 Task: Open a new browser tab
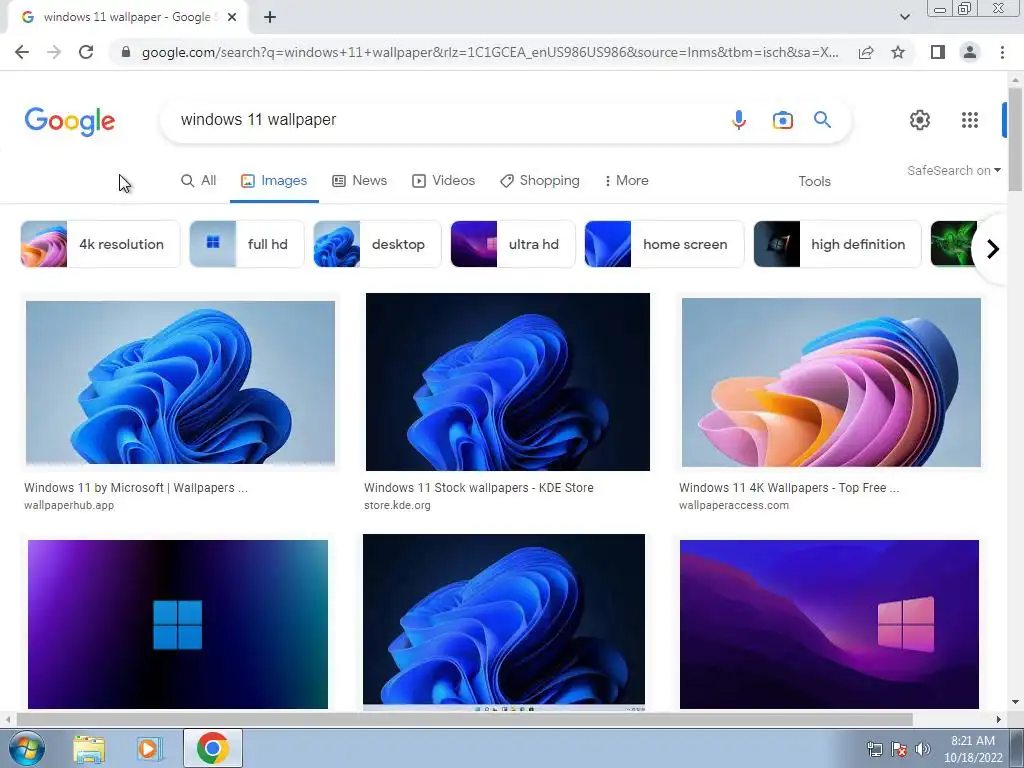click(x=270, y=17)
